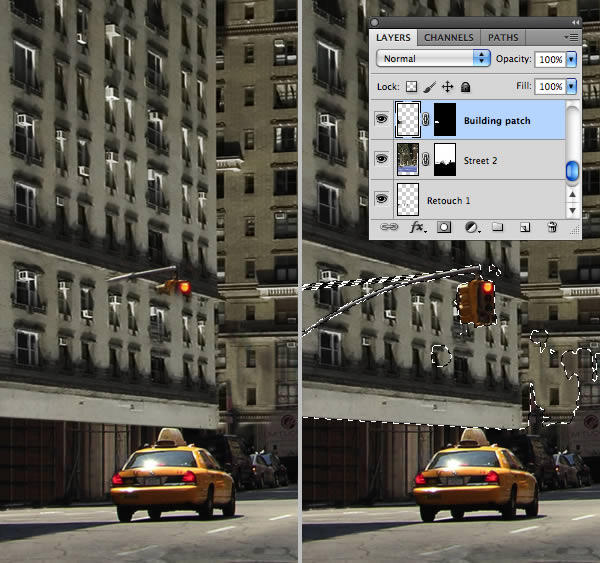Switch to the Paths tab

[x=503, y=38]
